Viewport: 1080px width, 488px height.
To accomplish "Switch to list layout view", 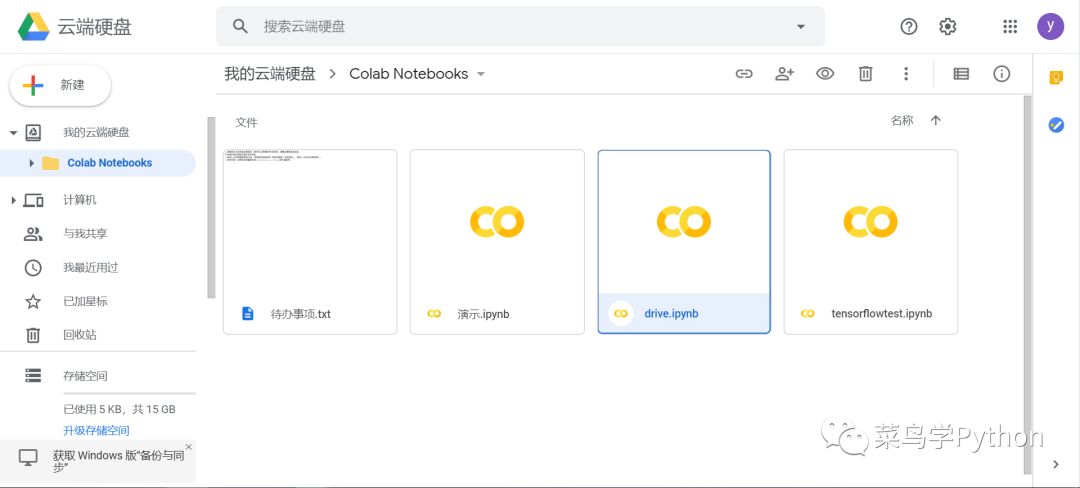I will (x=961, y=74).
